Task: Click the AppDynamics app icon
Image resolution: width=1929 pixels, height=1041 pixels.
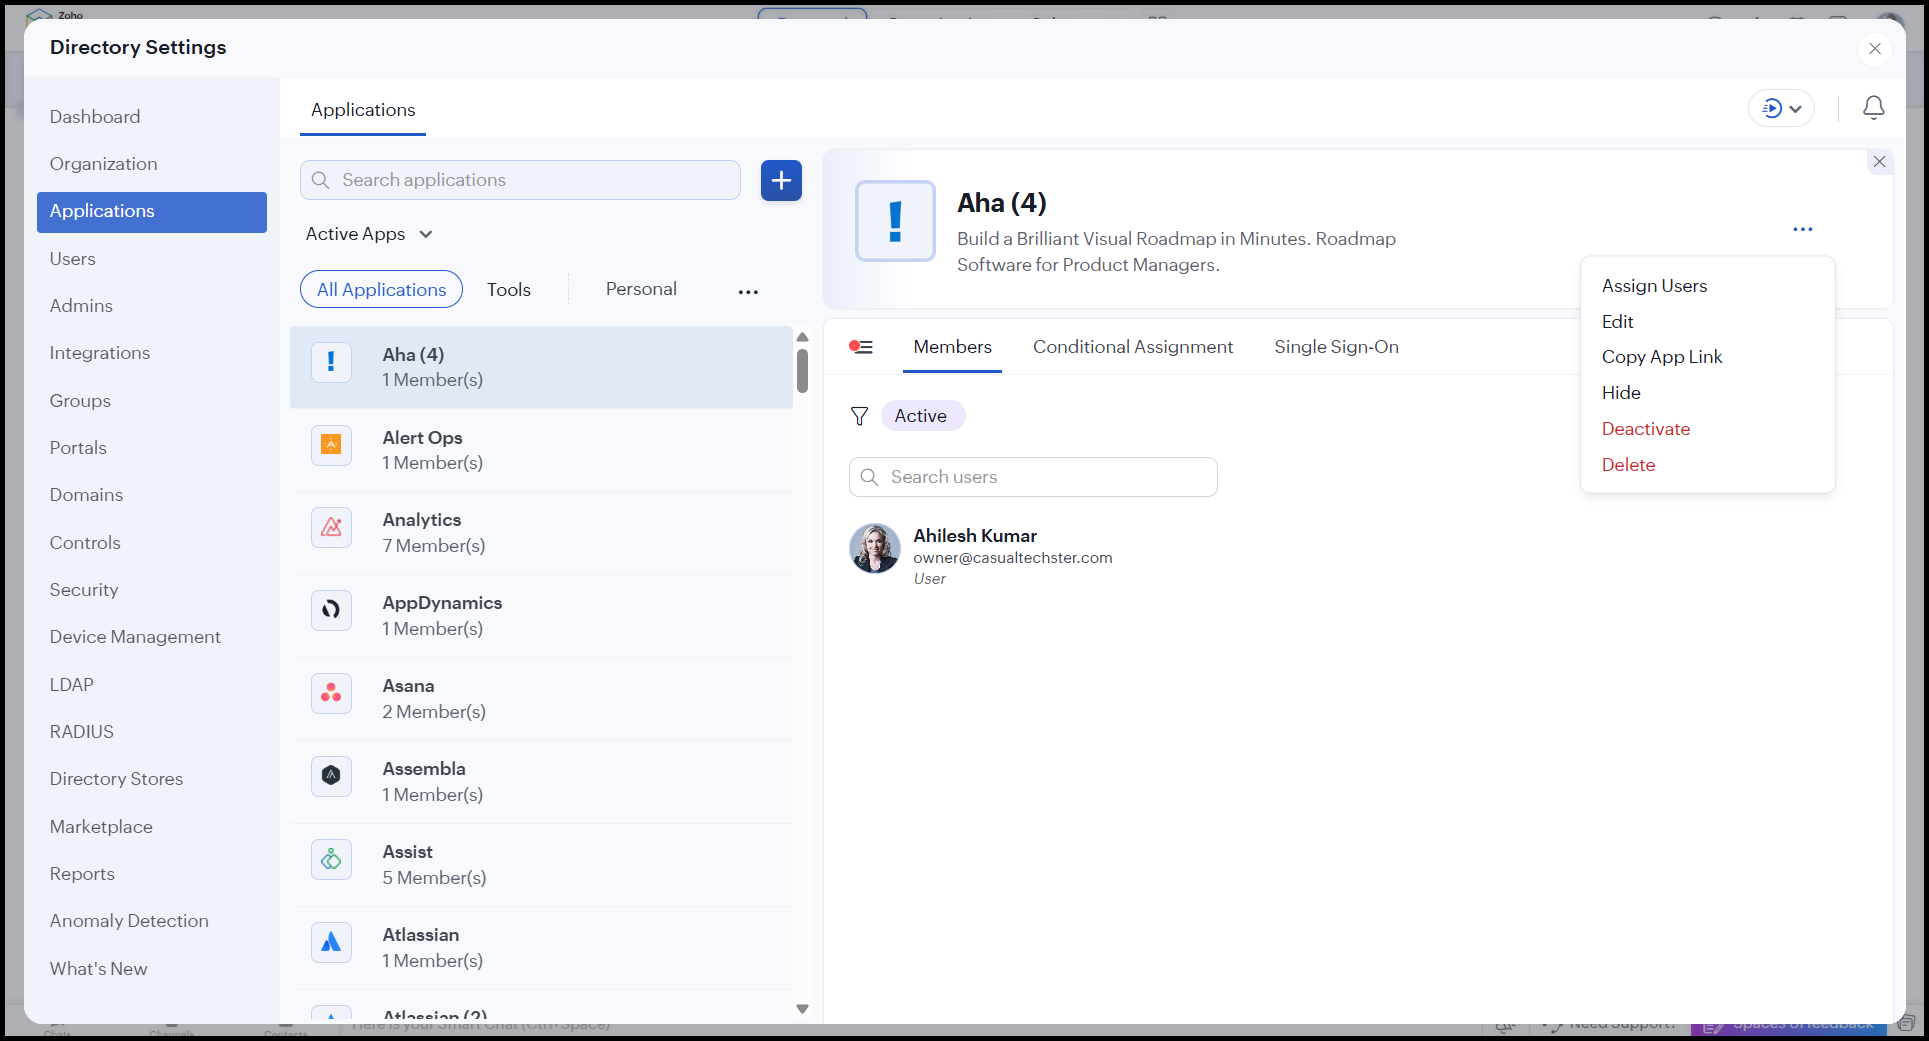Action: tap(331, 610)
